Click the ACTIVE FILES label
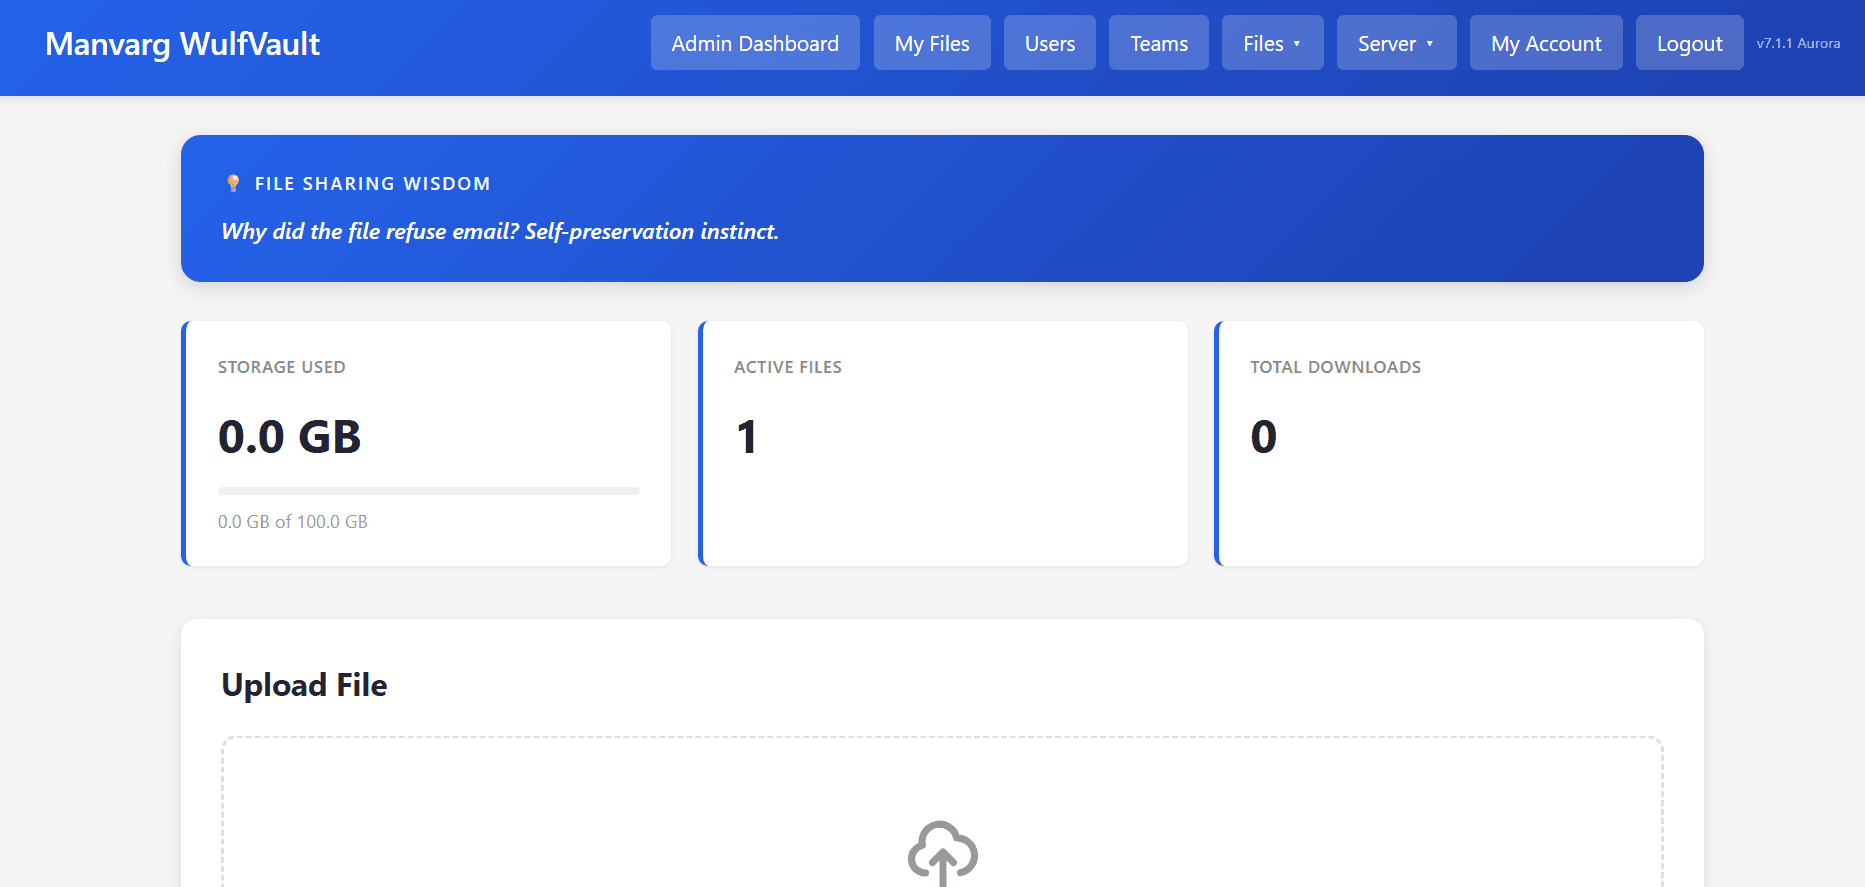The image size is (1865, 887). click(788, 367)
